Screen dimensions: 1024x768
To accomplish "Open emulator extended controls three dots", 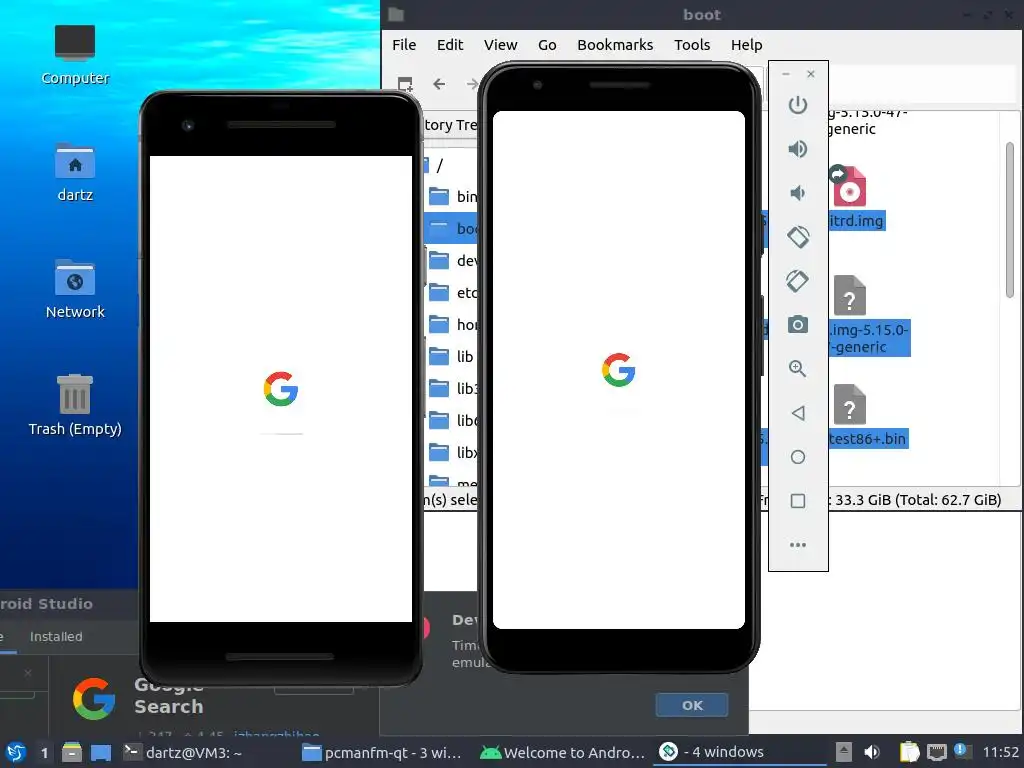I will click(x=797, y=545).
